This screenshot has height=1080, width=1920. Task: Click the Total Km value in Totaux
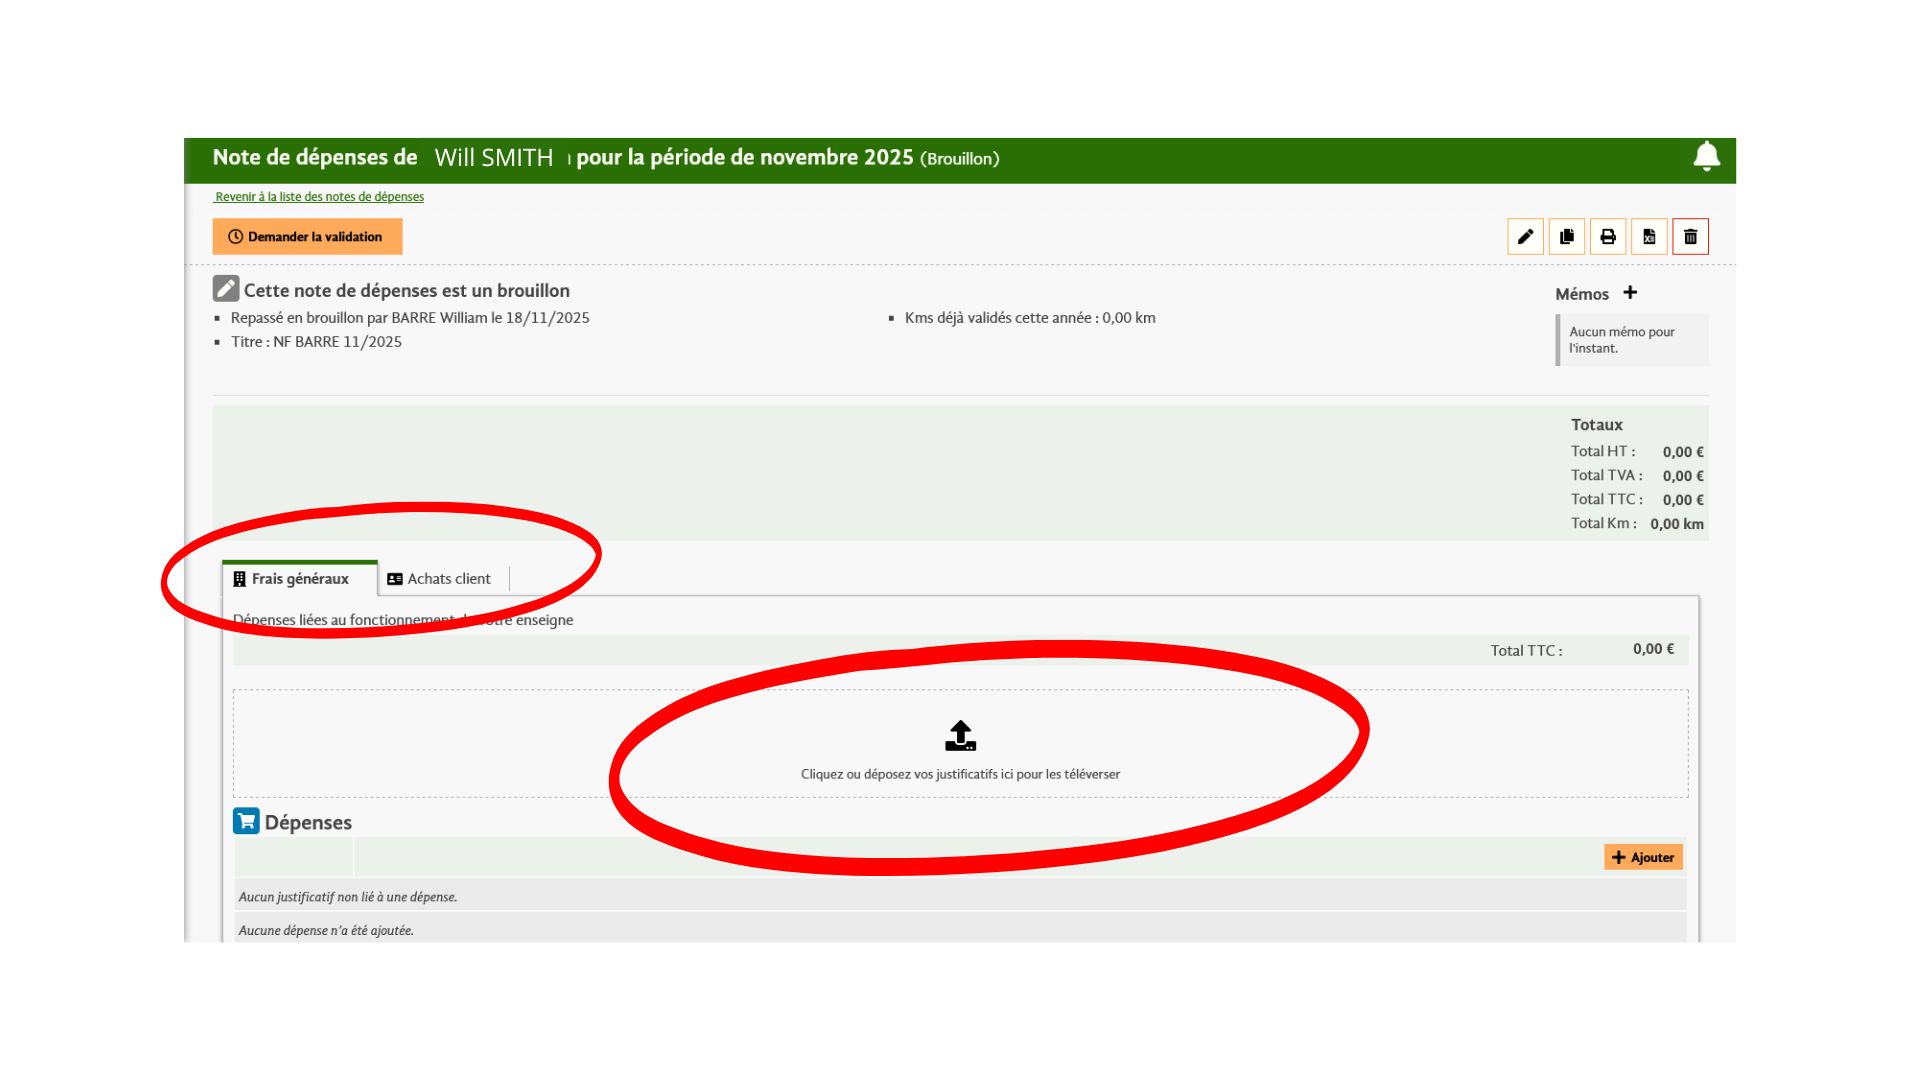(1677, 524)
